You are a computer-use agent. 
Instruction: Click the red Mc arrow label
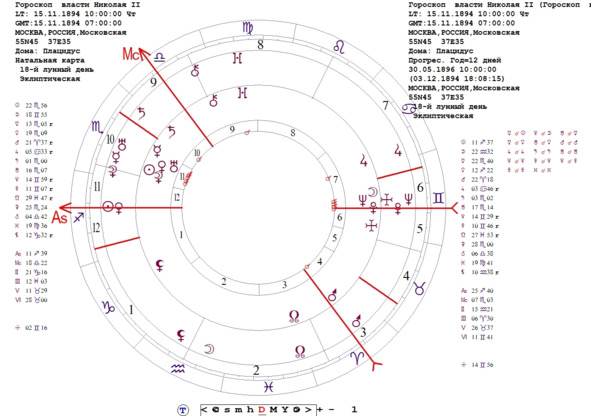132,54
